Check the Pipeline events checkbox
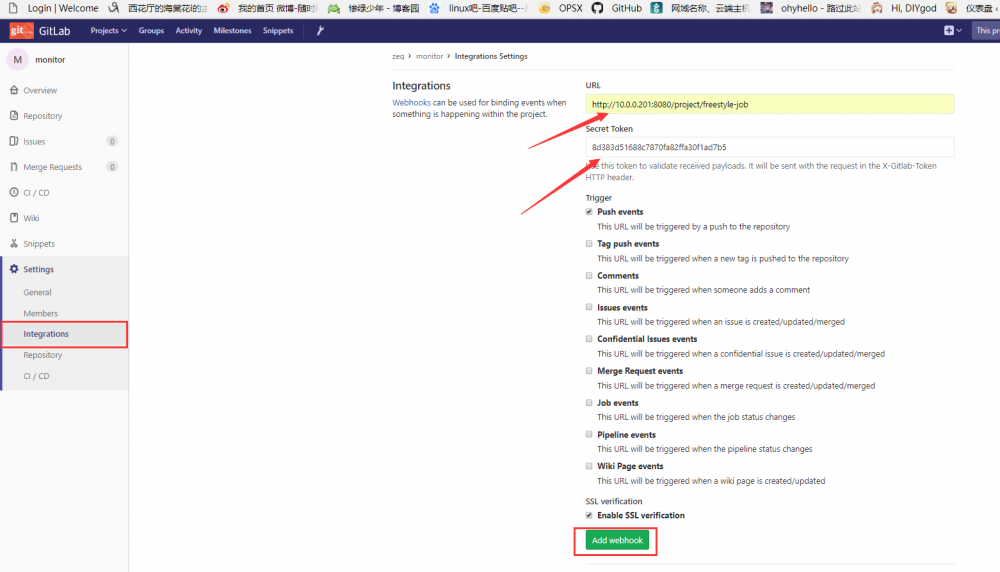Viewport: 1000px width, 572px height. pos(589,434)
